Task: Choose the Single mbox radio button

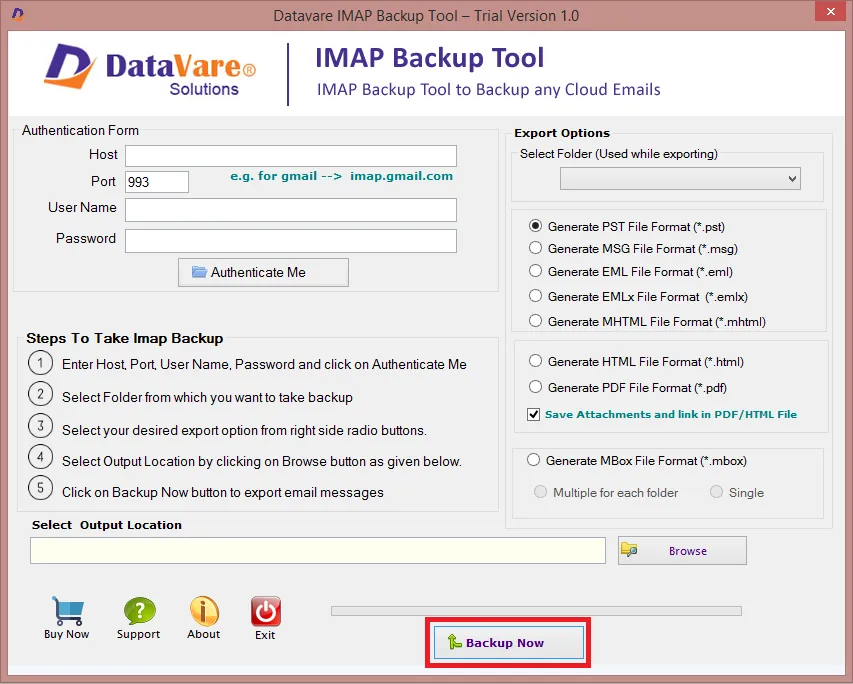Action: tap(716, 492)
